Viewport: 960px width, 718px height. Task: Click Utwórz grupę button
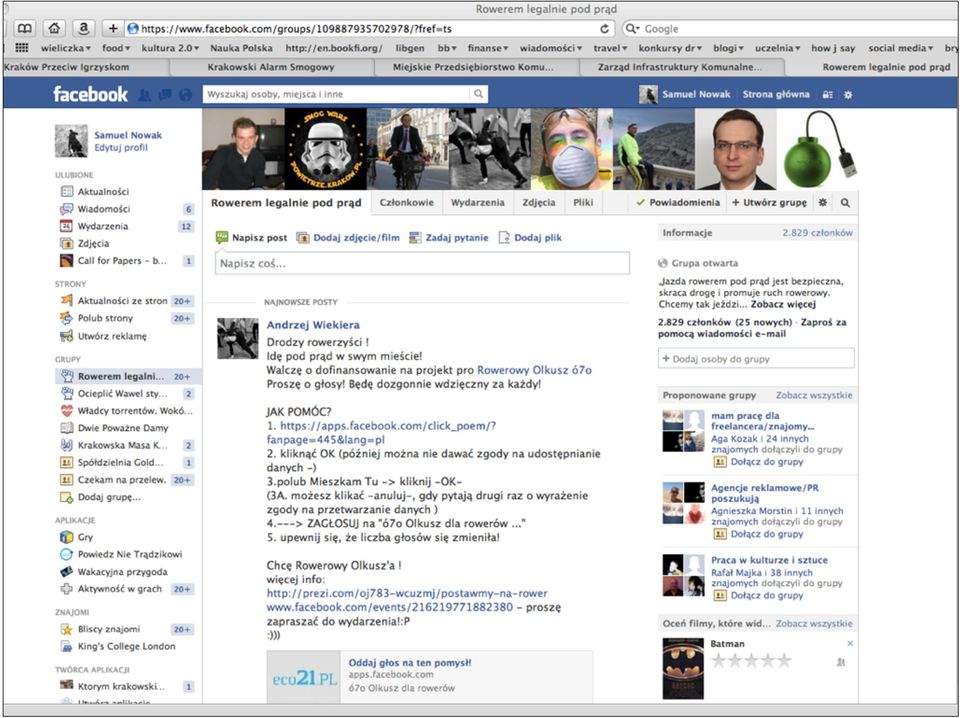(x=769, y=203)
